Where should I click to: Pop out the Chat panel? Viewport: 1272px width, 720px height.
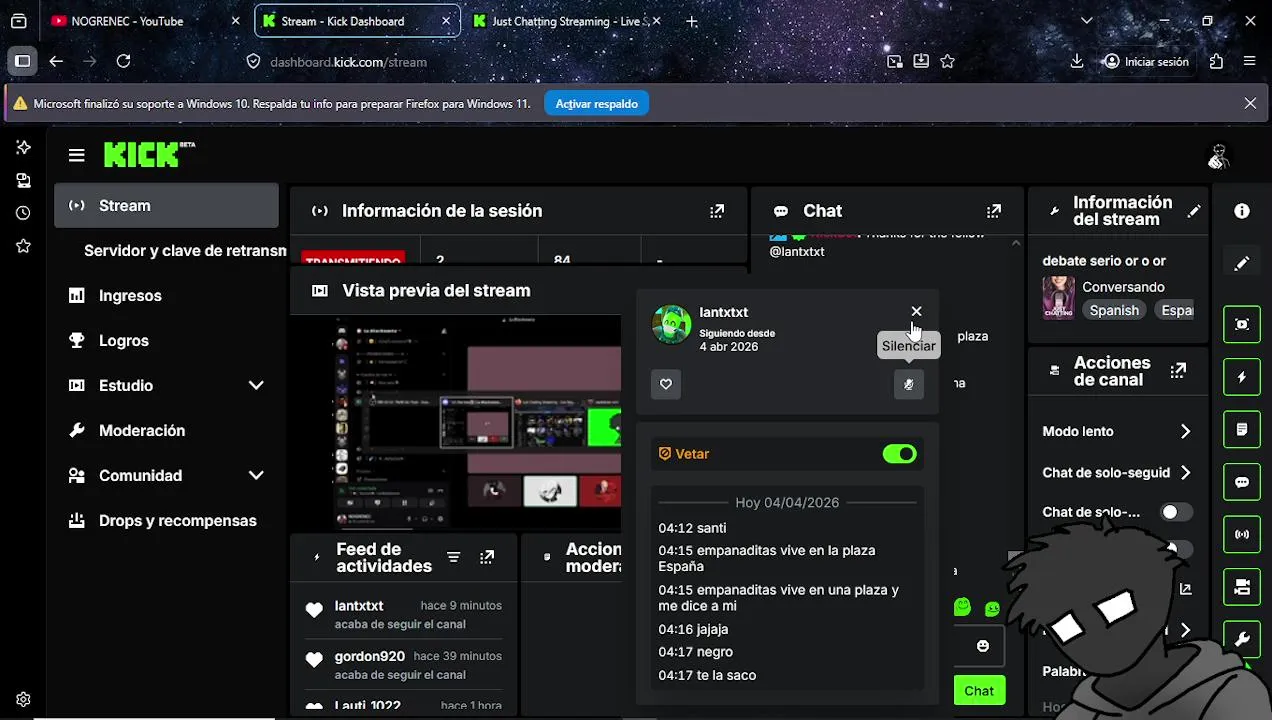click(x=993, y=211)
